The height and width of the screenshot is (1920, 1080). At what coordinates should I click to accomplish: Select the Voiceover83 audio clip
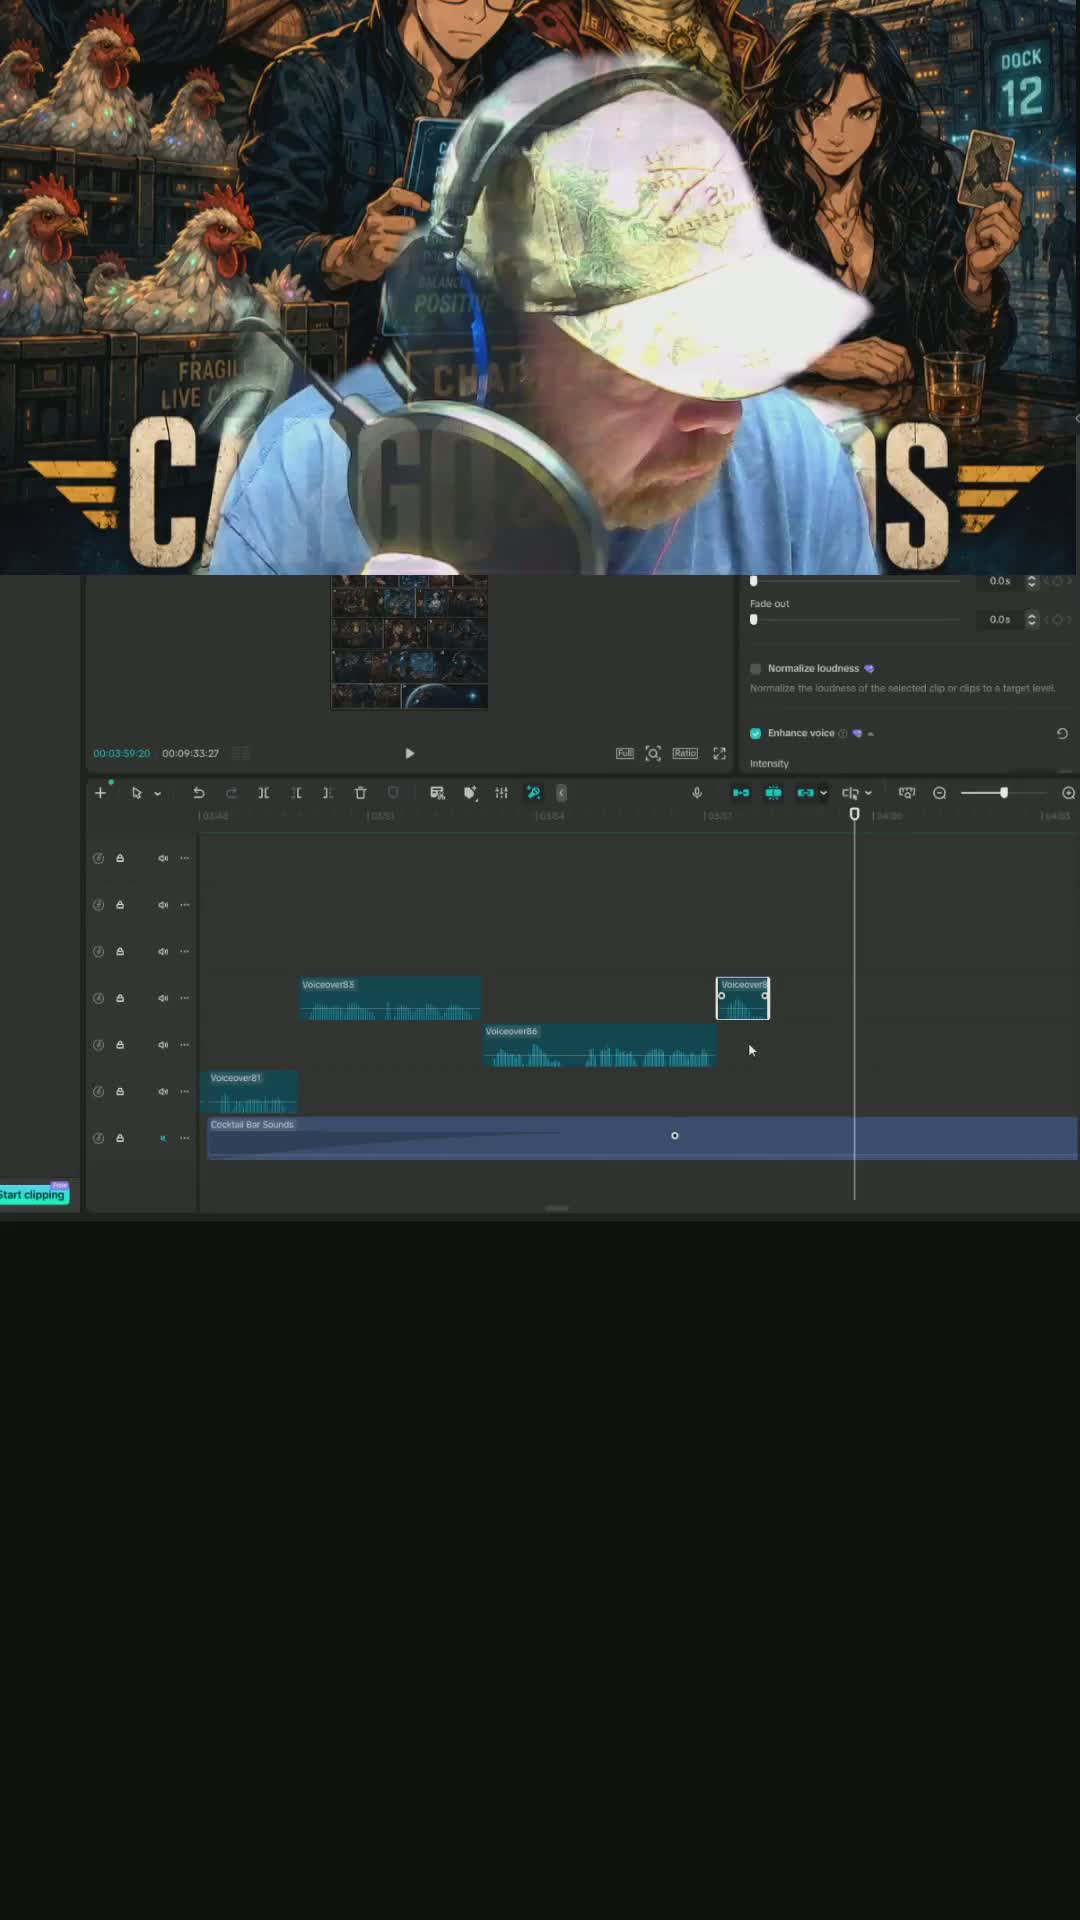tap(391, 998)
